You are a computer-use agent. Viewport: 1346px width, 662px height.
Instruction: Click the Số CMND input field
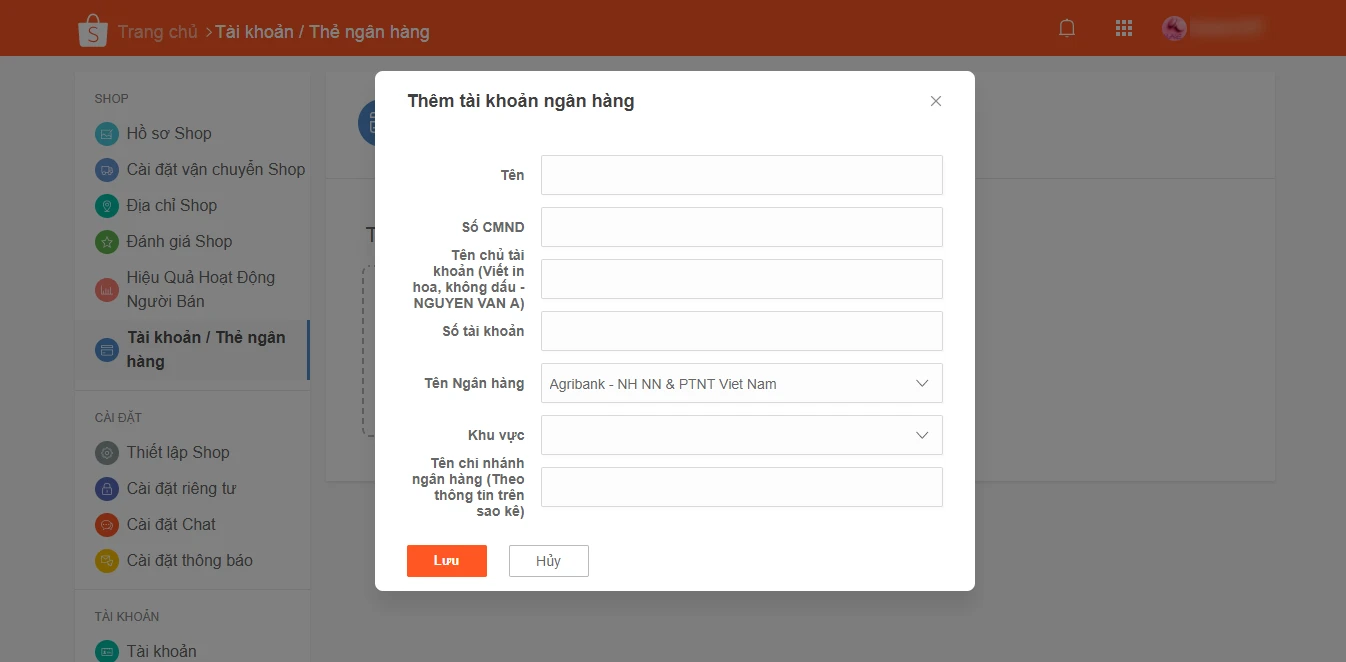[x=741, y=227]
